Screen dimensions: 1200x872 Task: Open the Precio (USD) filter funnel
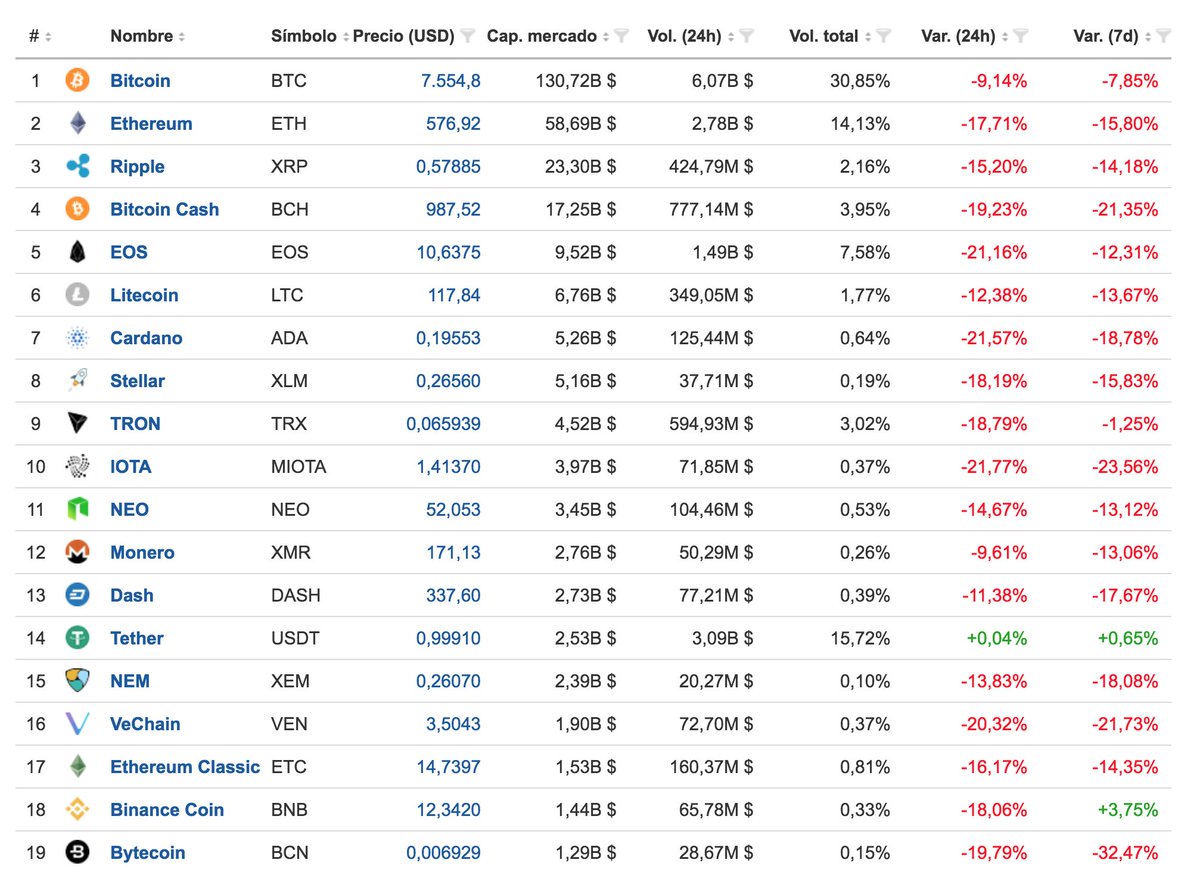(468, 36)
